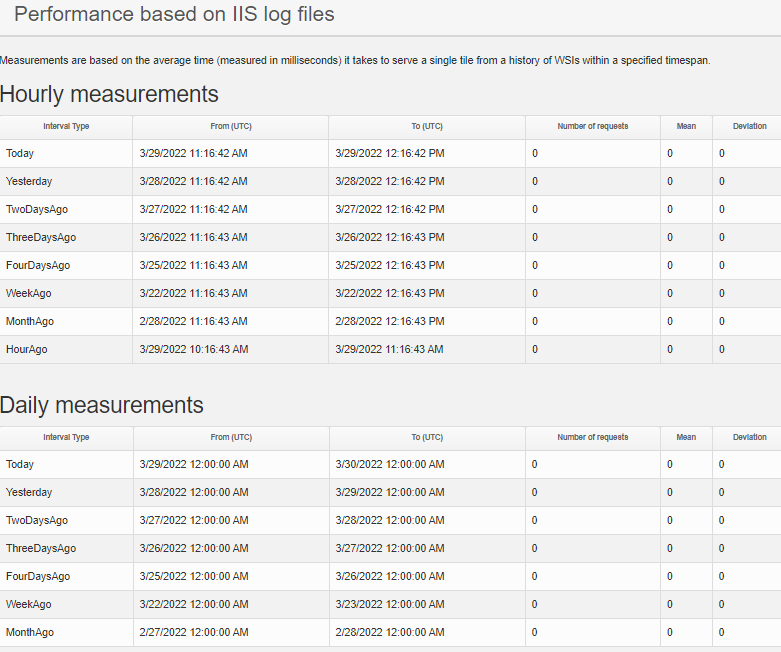Click the Interval Type header in Hourly table
781x652 pixels.
click(66, 127)
